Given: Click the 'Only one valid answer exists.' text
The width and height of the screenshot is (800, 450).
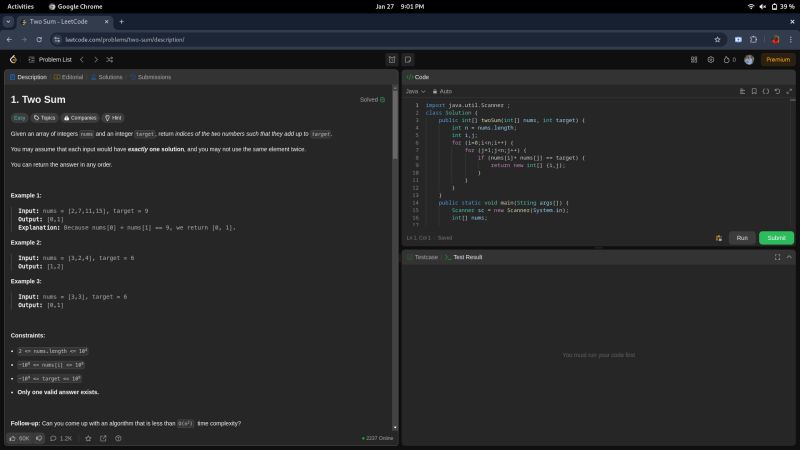Looking at the screenshot, I should pos(58,392).
